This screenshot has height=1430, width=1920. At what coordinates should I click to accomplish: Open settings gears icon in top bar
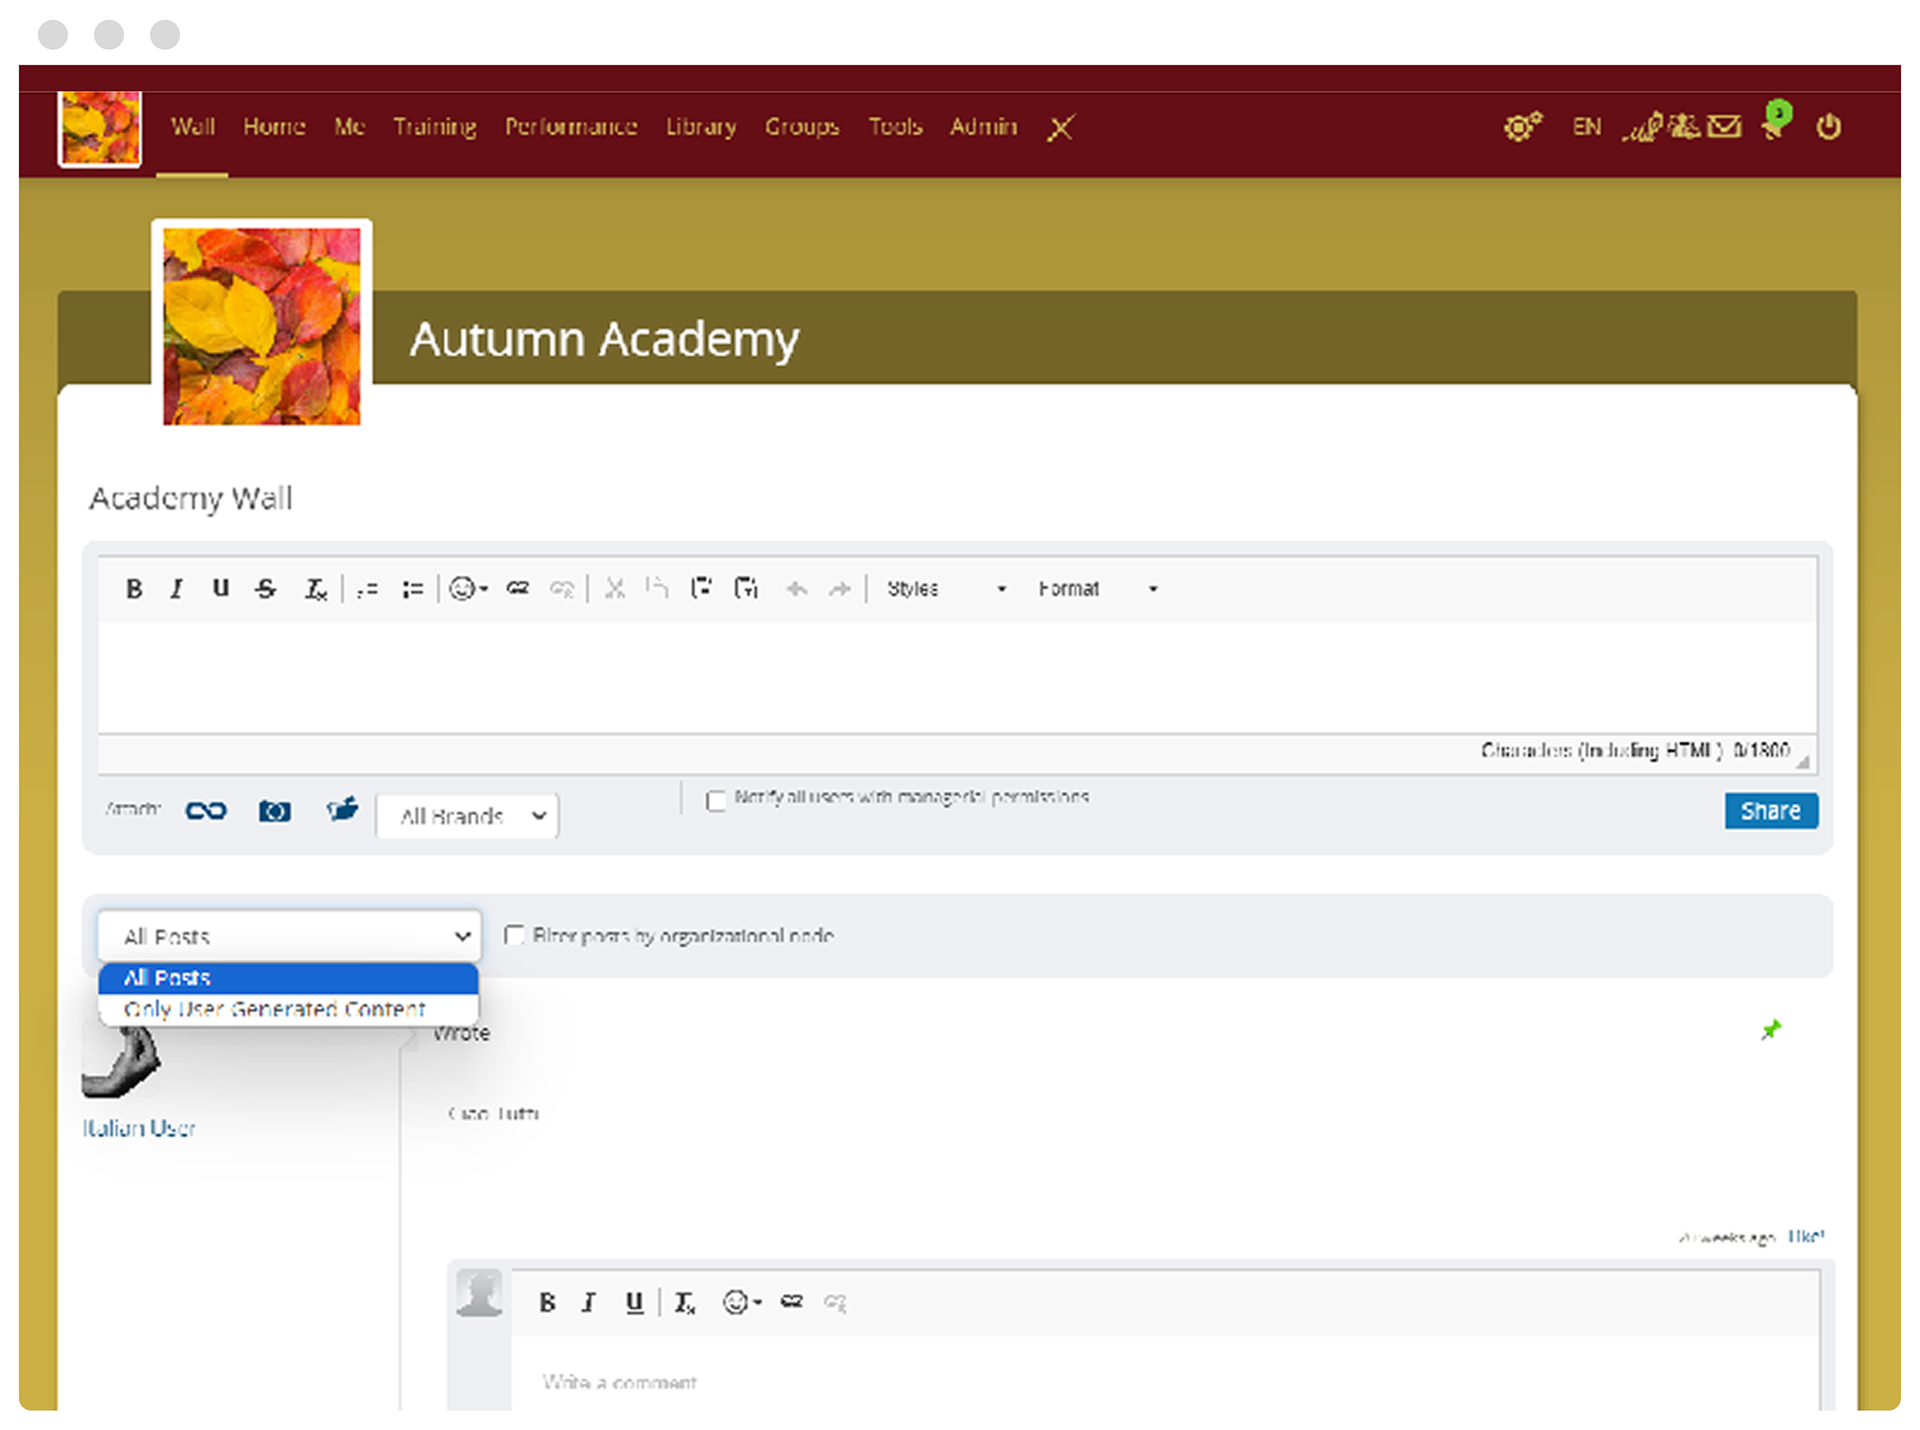point(1523,127)
